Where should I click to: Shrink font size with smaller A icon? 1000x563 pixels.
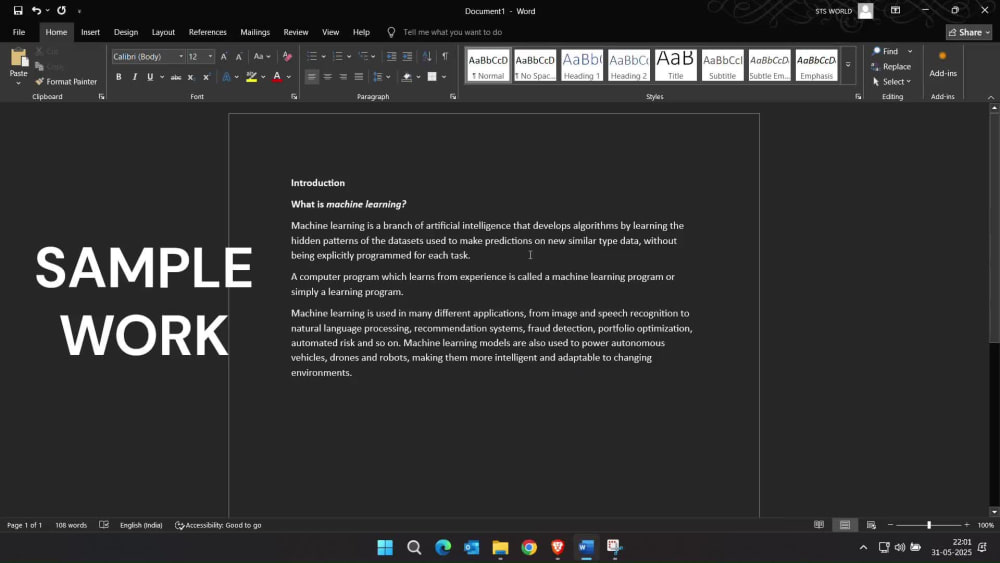pos(239,57)
